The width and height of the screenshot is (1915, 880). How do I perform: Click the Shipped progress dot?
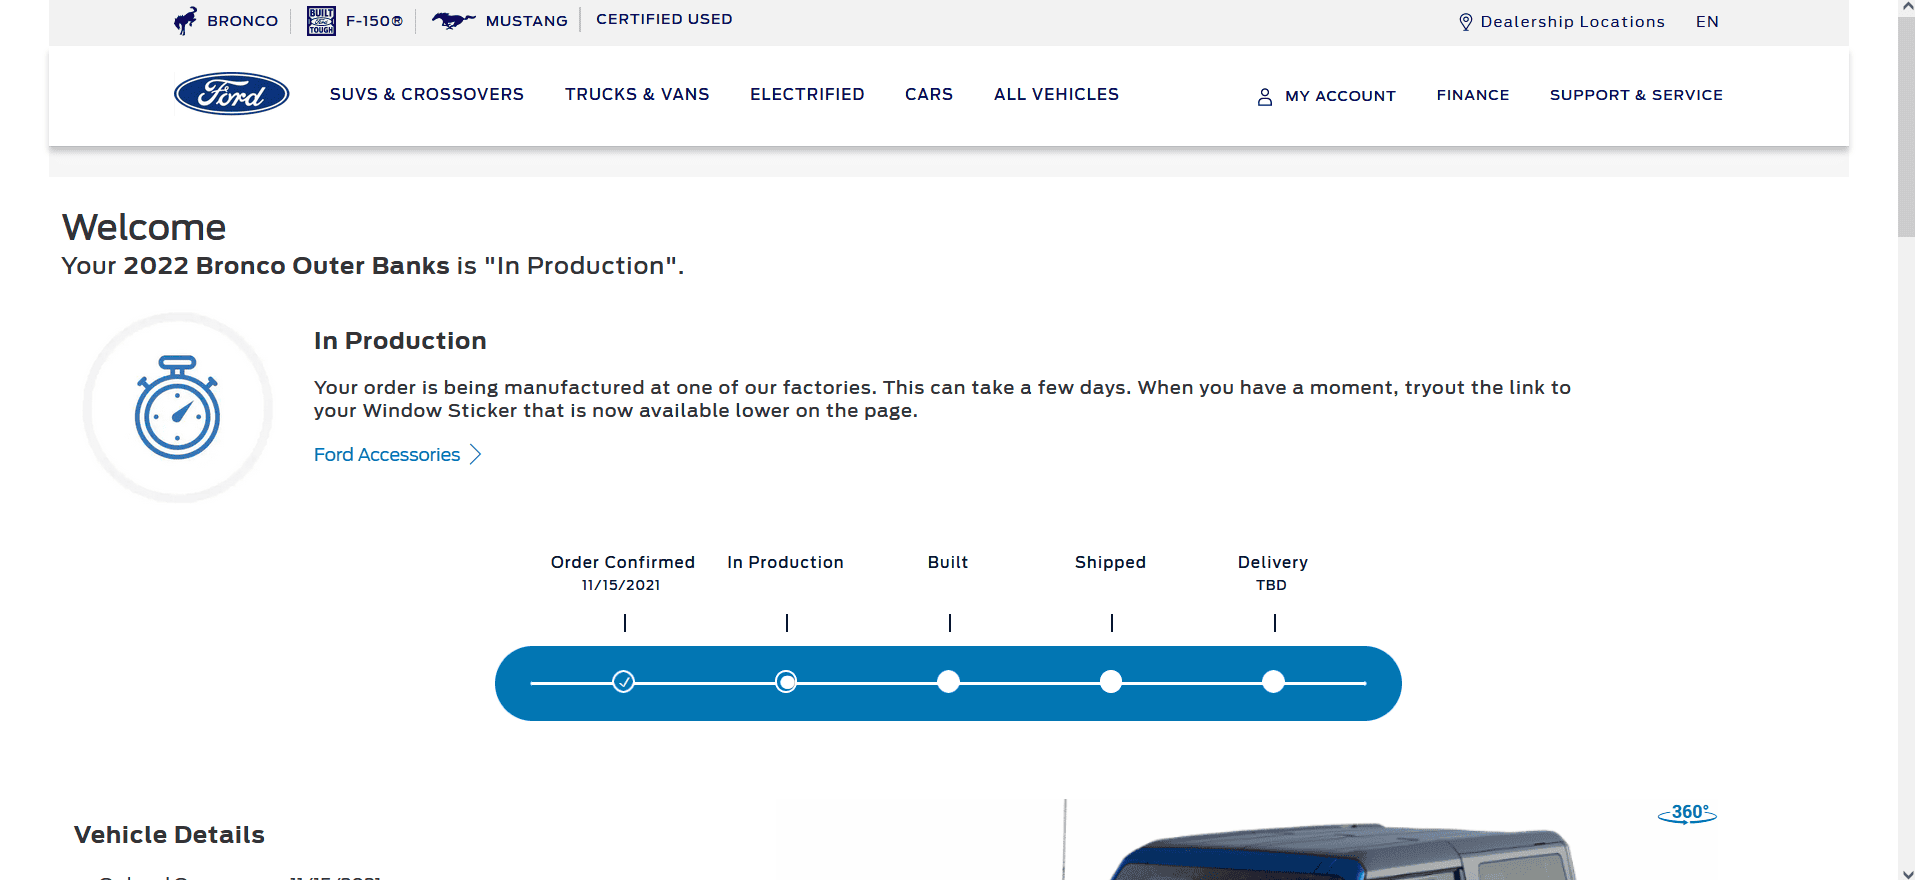click(x=1111, y=682)
